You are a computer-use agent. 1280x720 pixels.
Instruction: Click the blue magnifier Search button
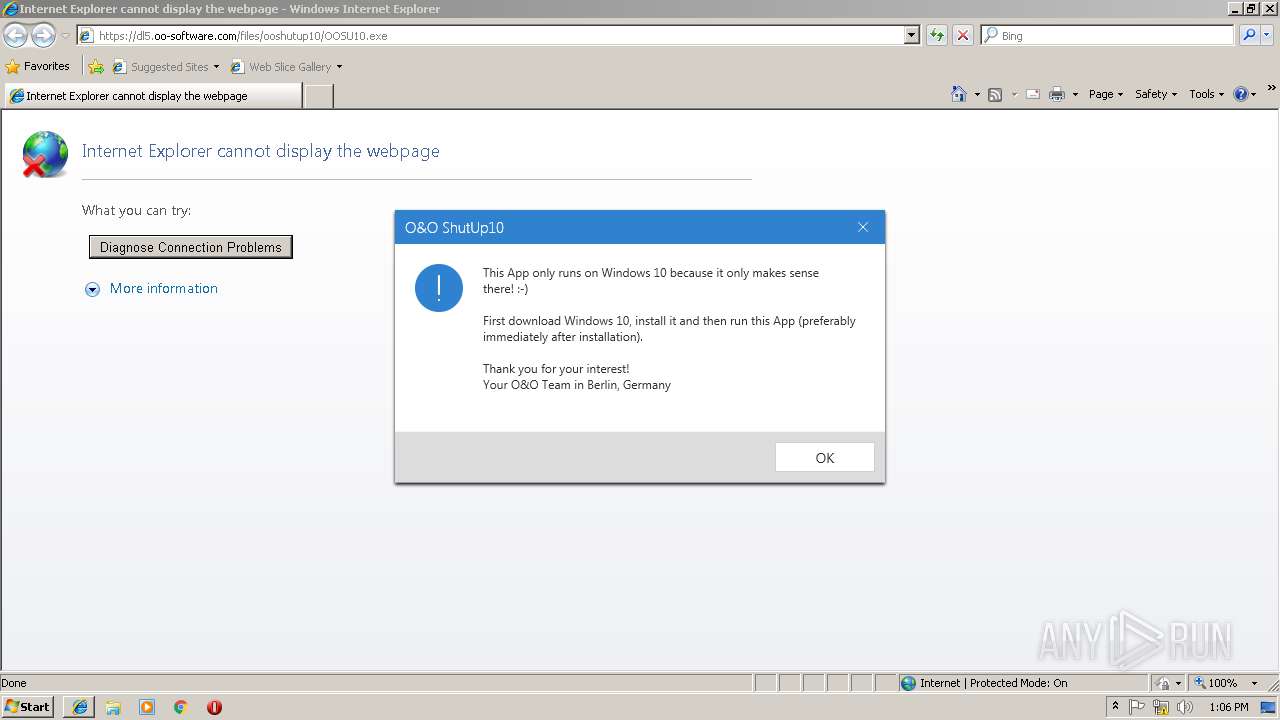1249,36
